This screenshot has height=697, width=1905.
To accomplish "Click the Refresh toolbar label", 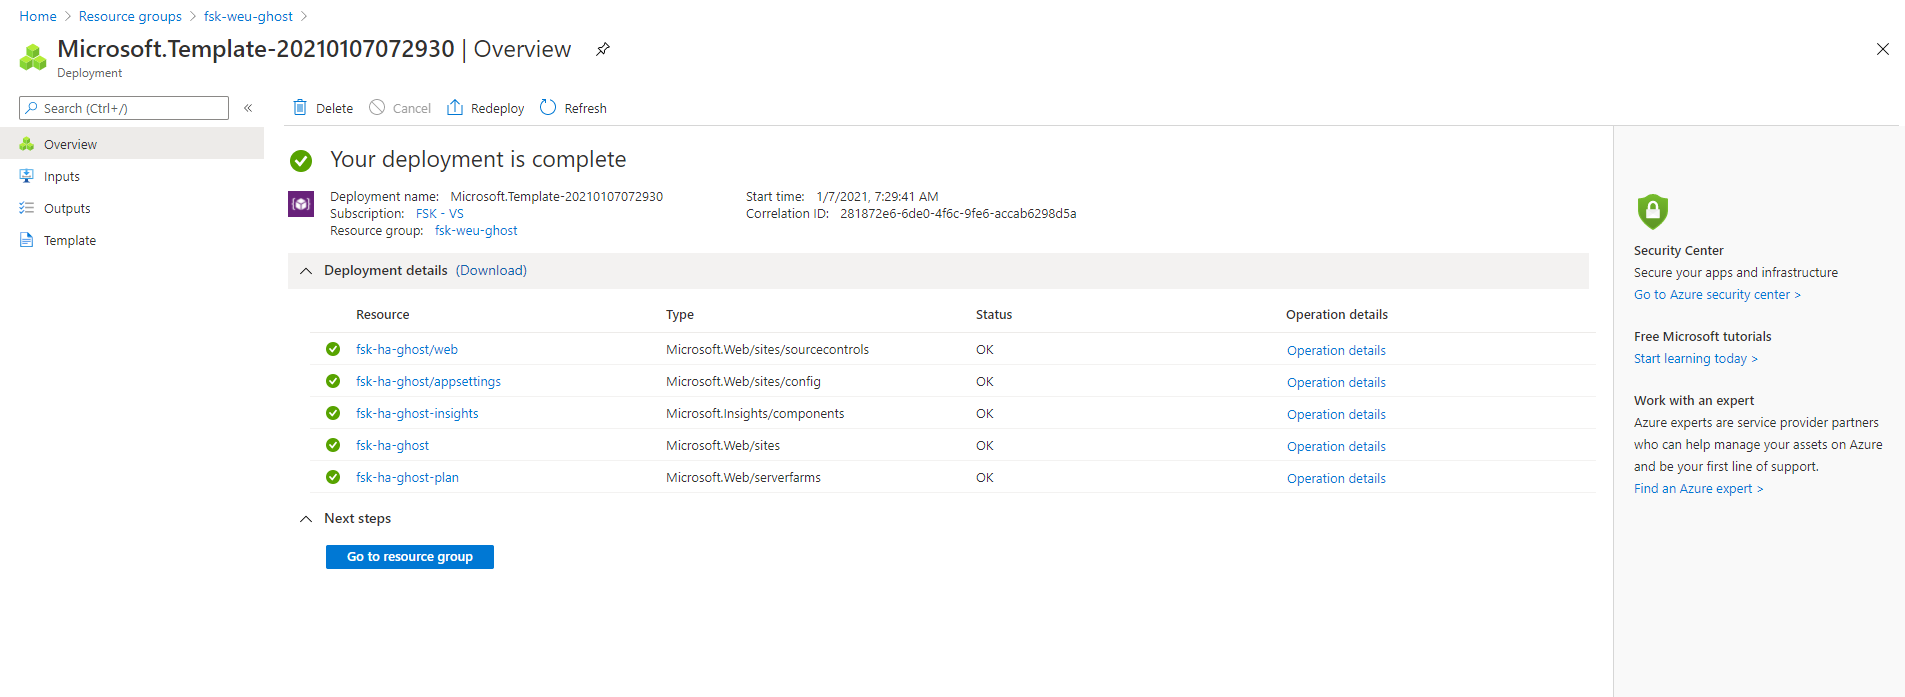I will 585,109.
